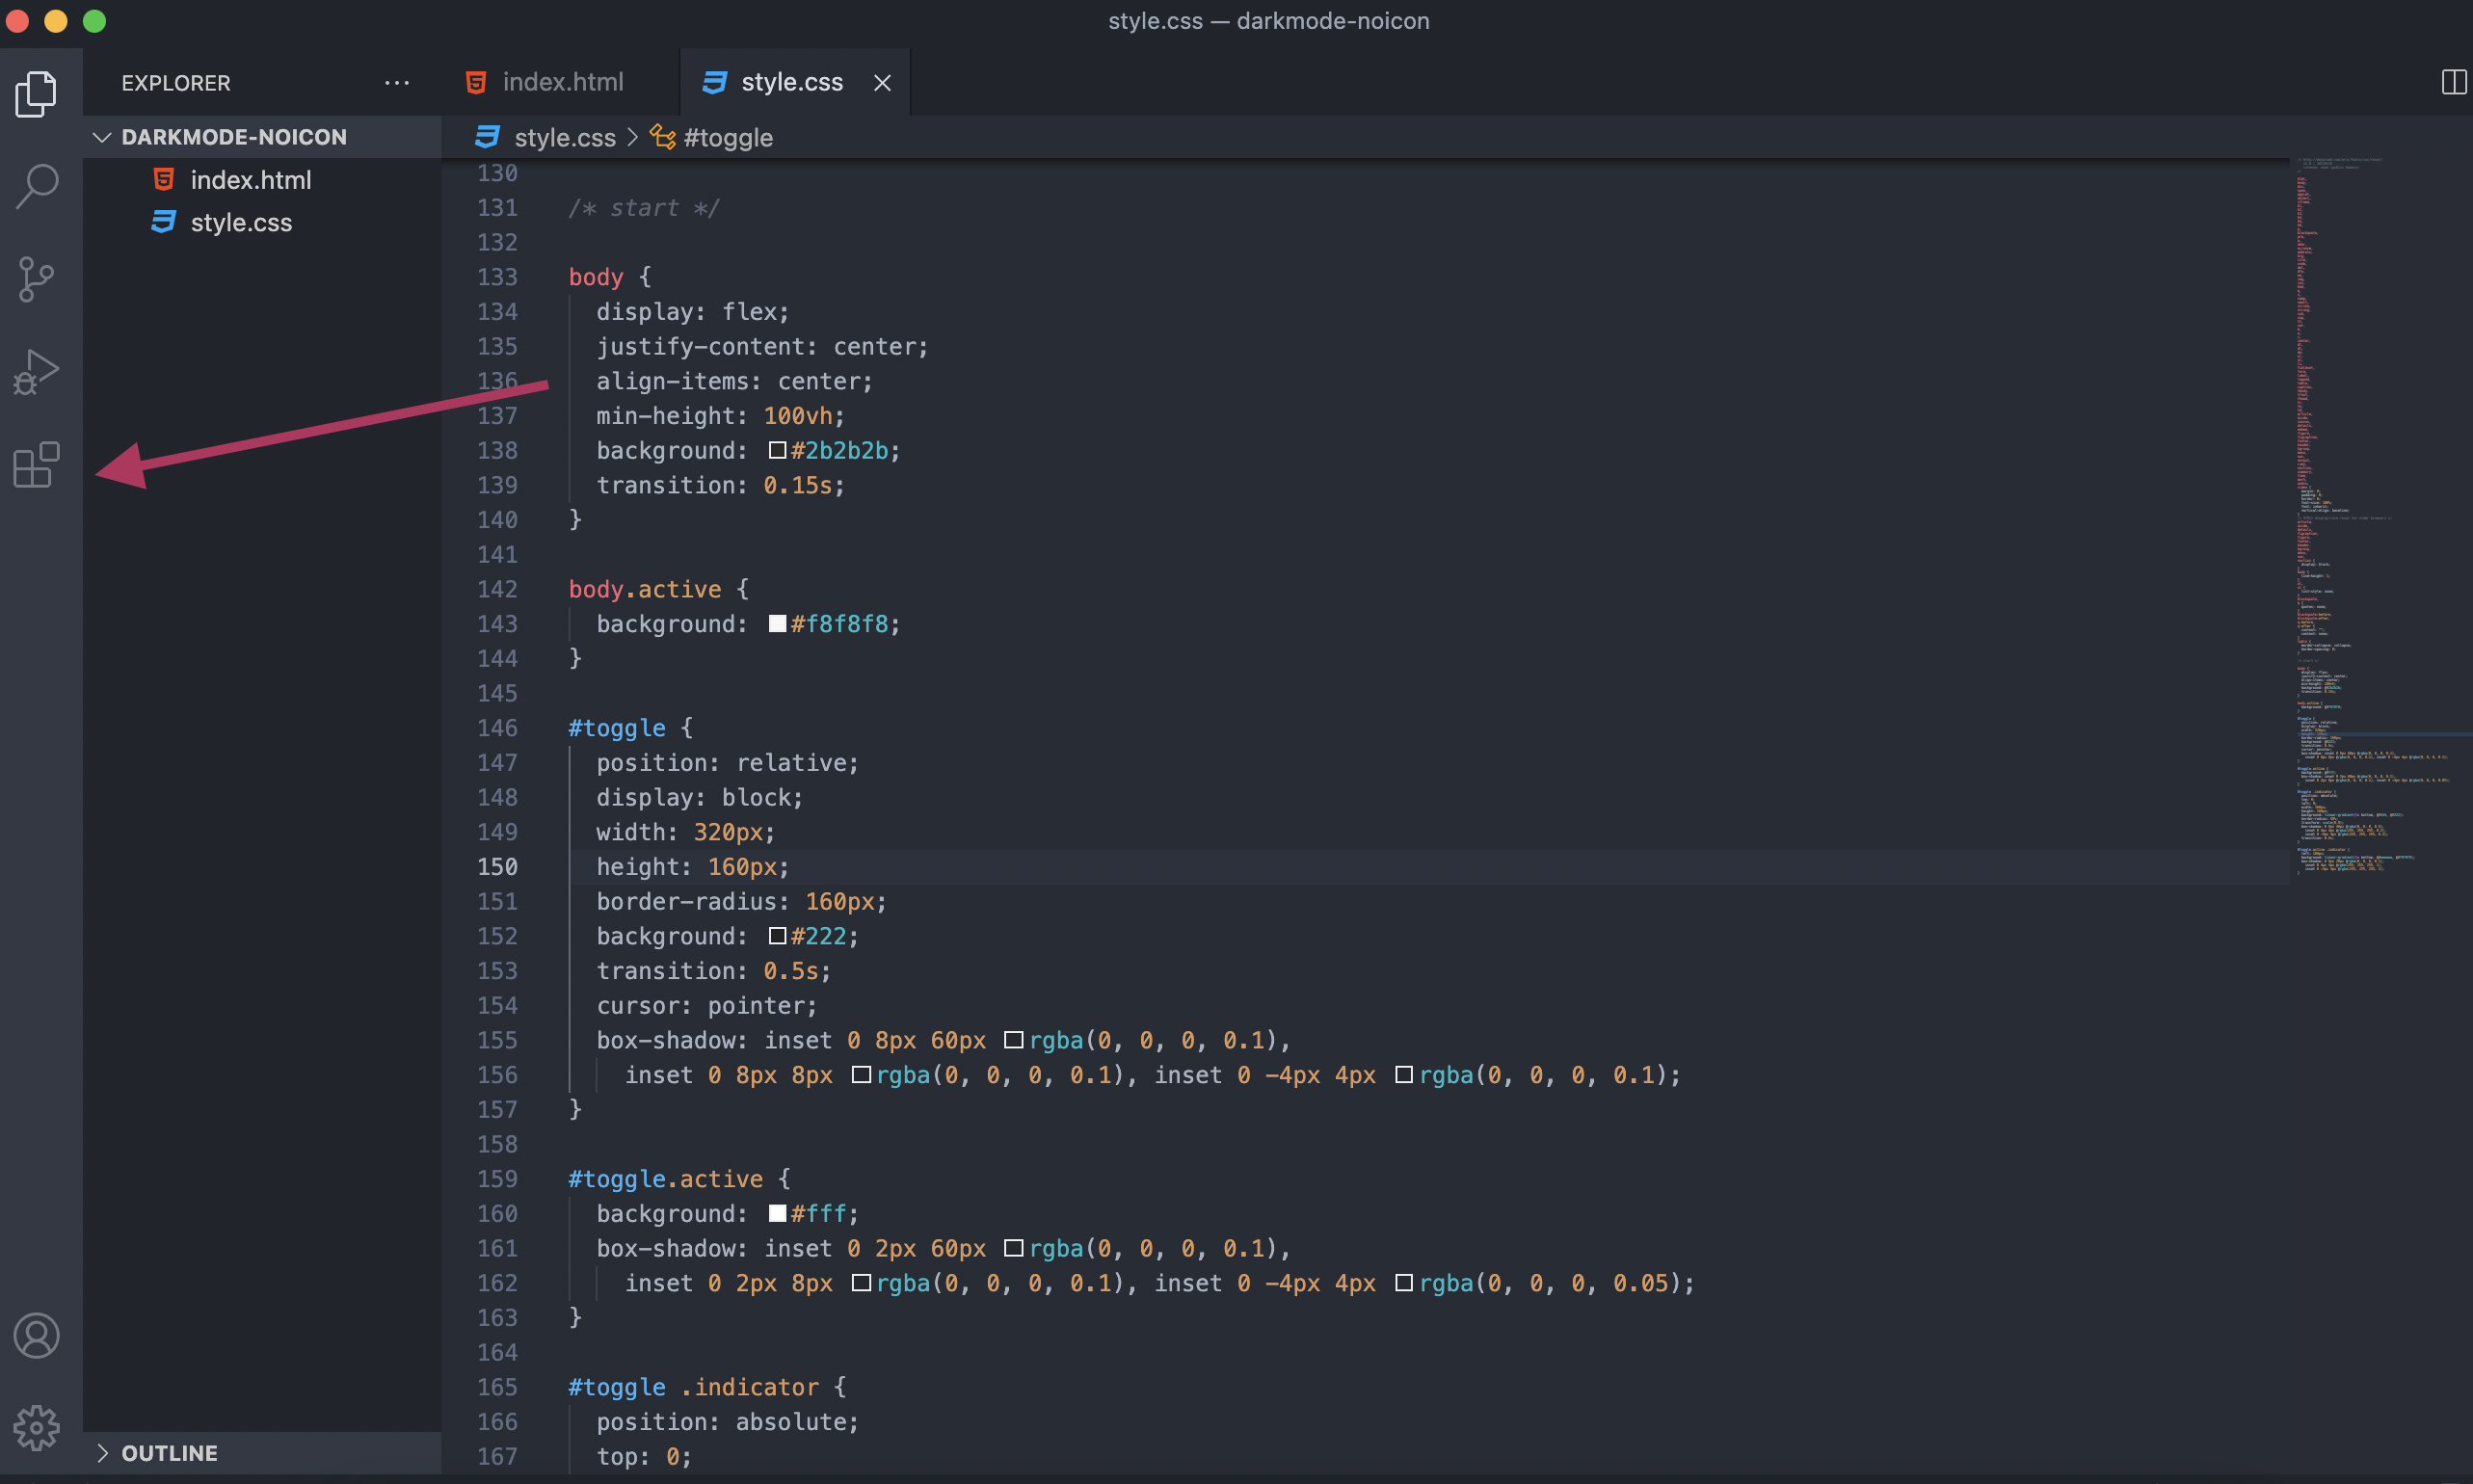Click the last rgba swatch on line 156
The width and height of the screenshot is (2473, 1484).
point(1404,1075)
